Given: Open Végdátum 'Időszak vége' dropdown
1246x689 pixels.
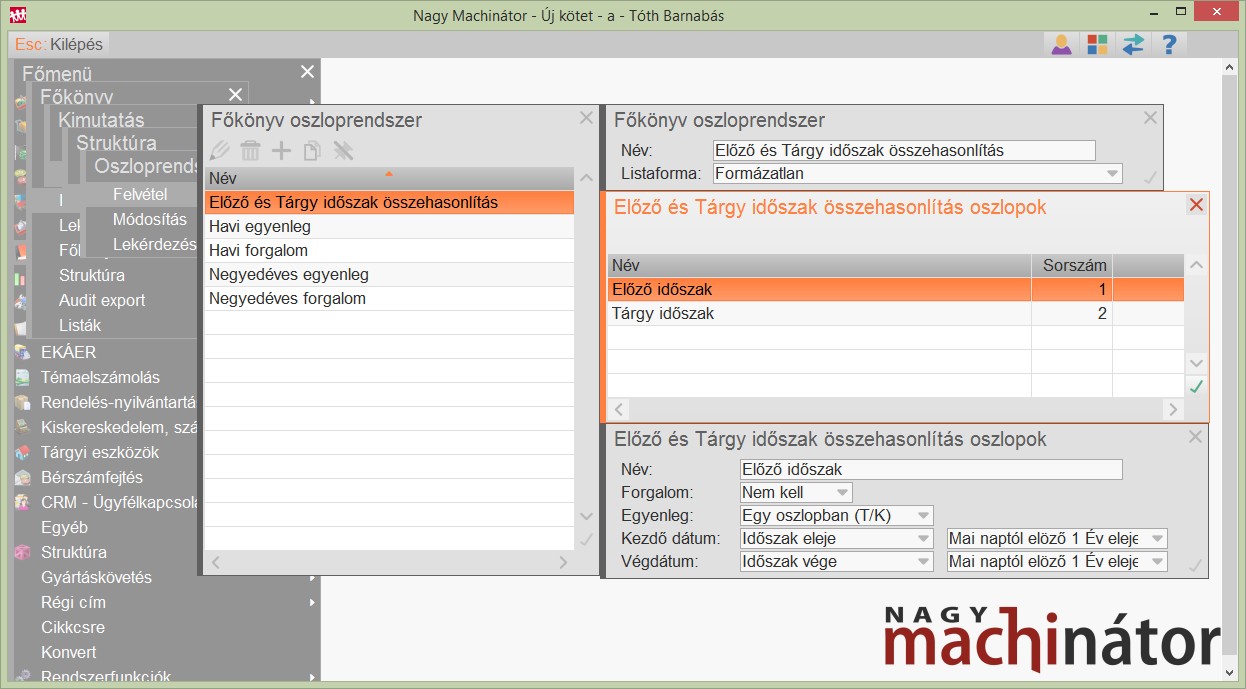Looking at the screenshot, I should (923, 562).
